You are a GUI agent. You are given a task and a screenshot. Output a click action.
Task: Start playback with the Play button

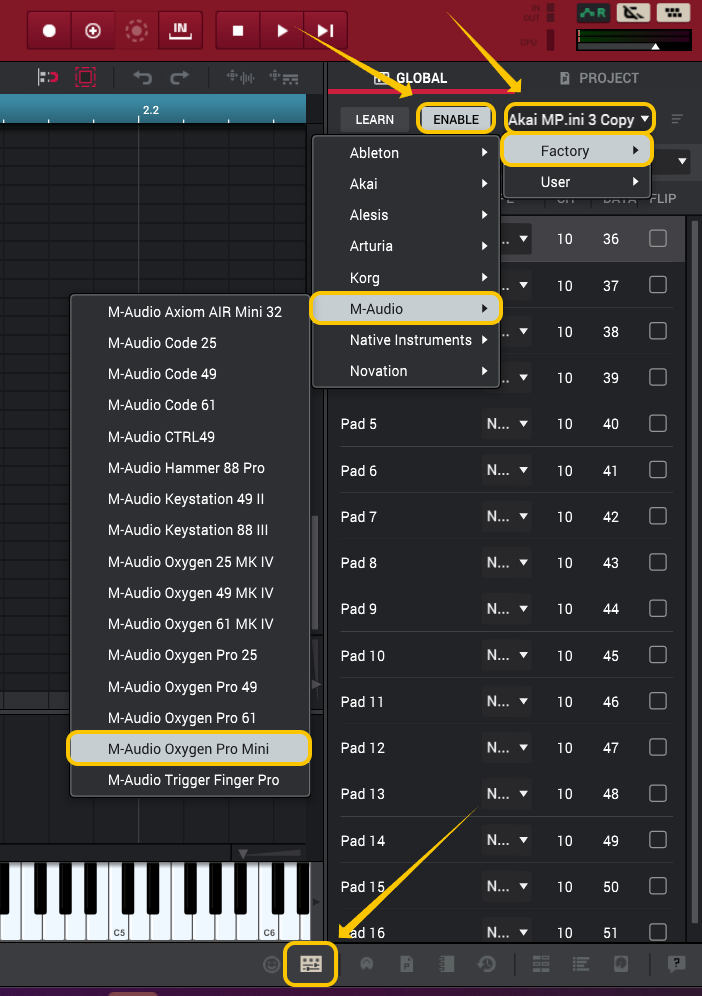coord(282,30)
